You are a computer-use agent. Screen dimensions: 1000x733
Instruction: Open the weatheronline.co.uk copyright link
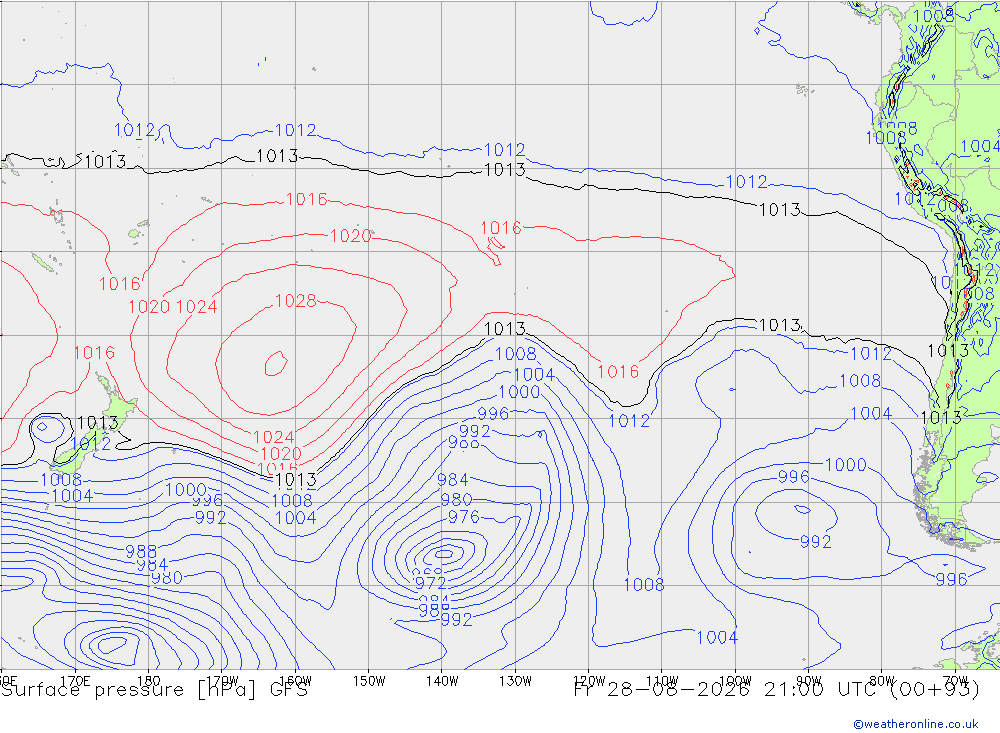coord(916,724)
